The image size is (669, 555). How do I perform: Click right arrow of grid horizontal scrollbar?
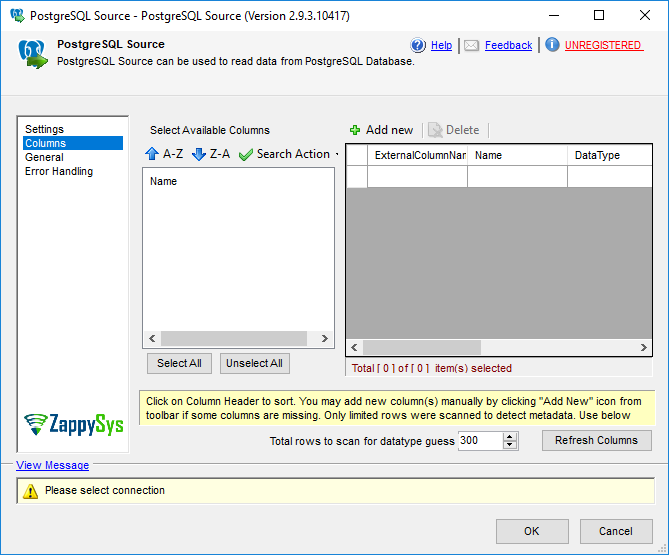point(643,347)
